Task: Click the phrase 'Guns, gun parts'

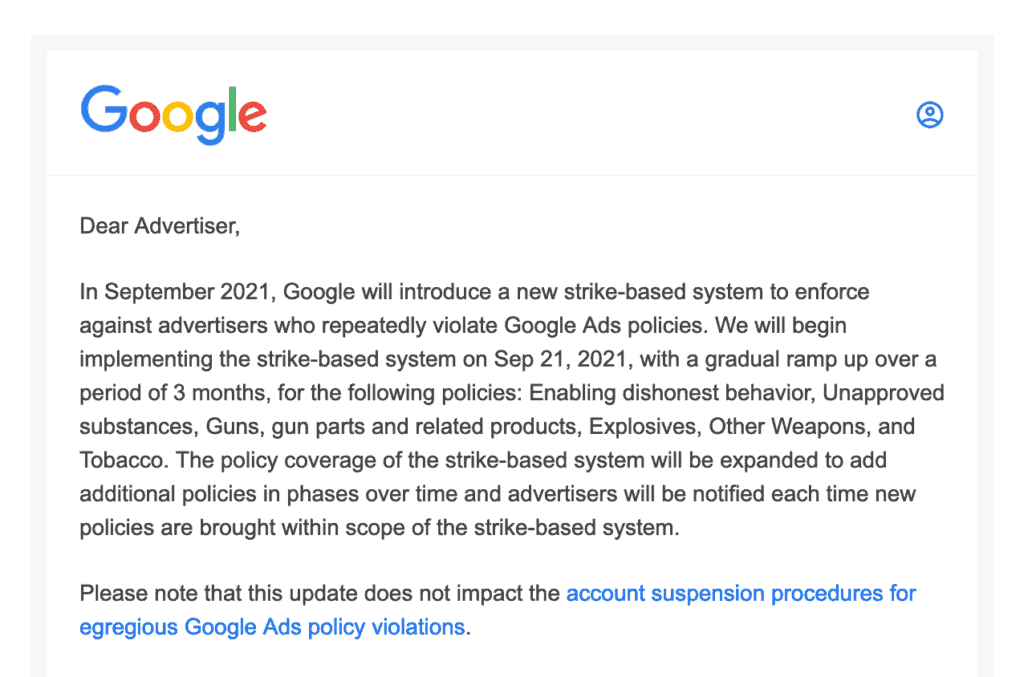Action: [x=284, y=427]
